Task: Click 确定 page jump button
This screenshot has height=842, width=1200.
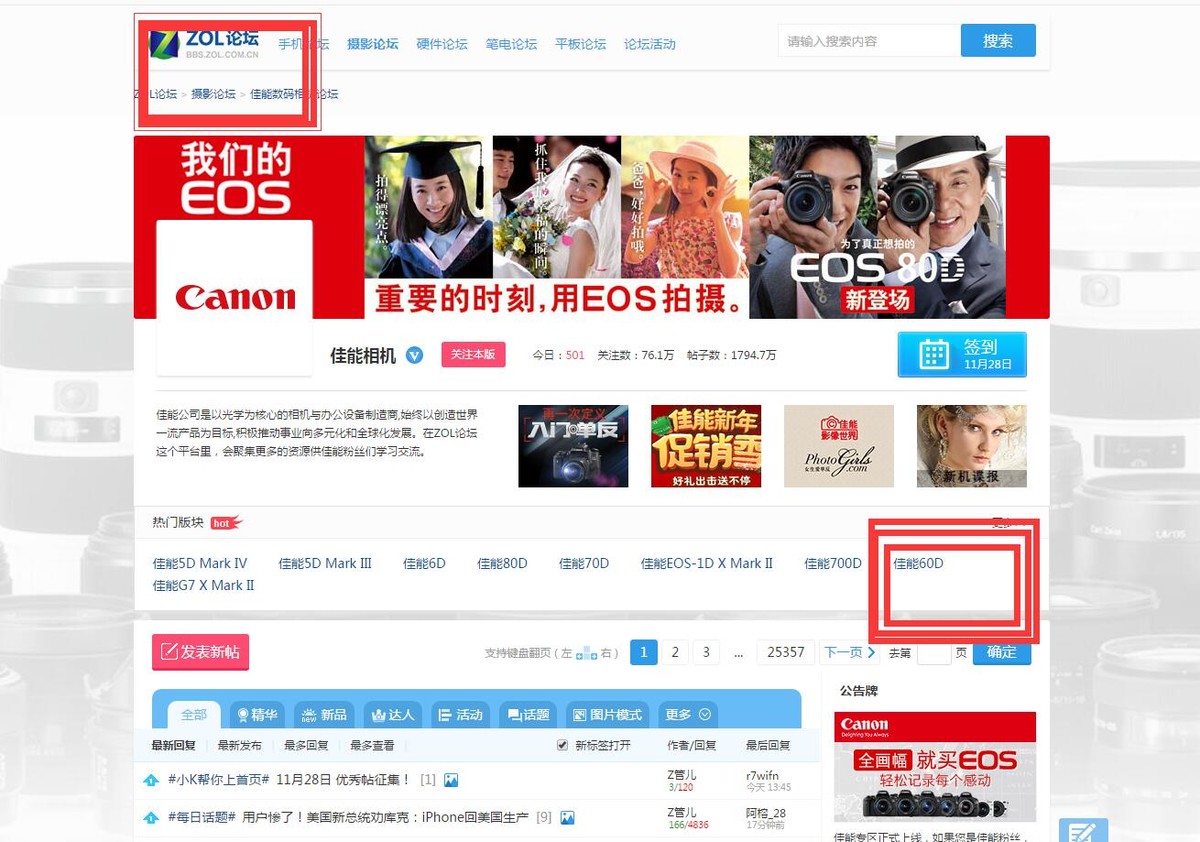Action: (1002, 652)
